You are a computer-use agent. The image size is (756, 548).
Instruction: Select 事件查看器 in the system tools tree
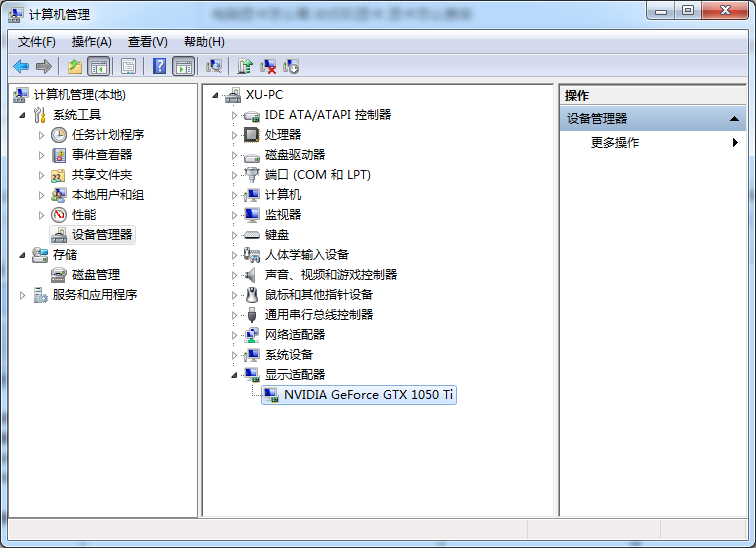click(101, 155)
